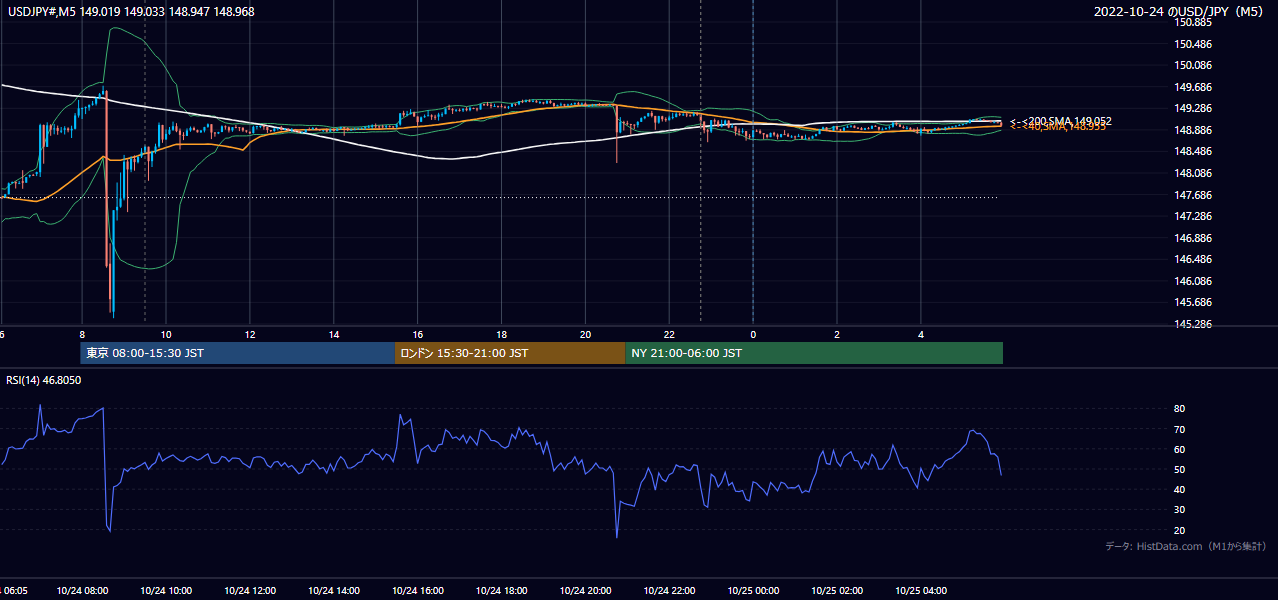Click bottom time label 10/25 04:00

click(922, 591)
